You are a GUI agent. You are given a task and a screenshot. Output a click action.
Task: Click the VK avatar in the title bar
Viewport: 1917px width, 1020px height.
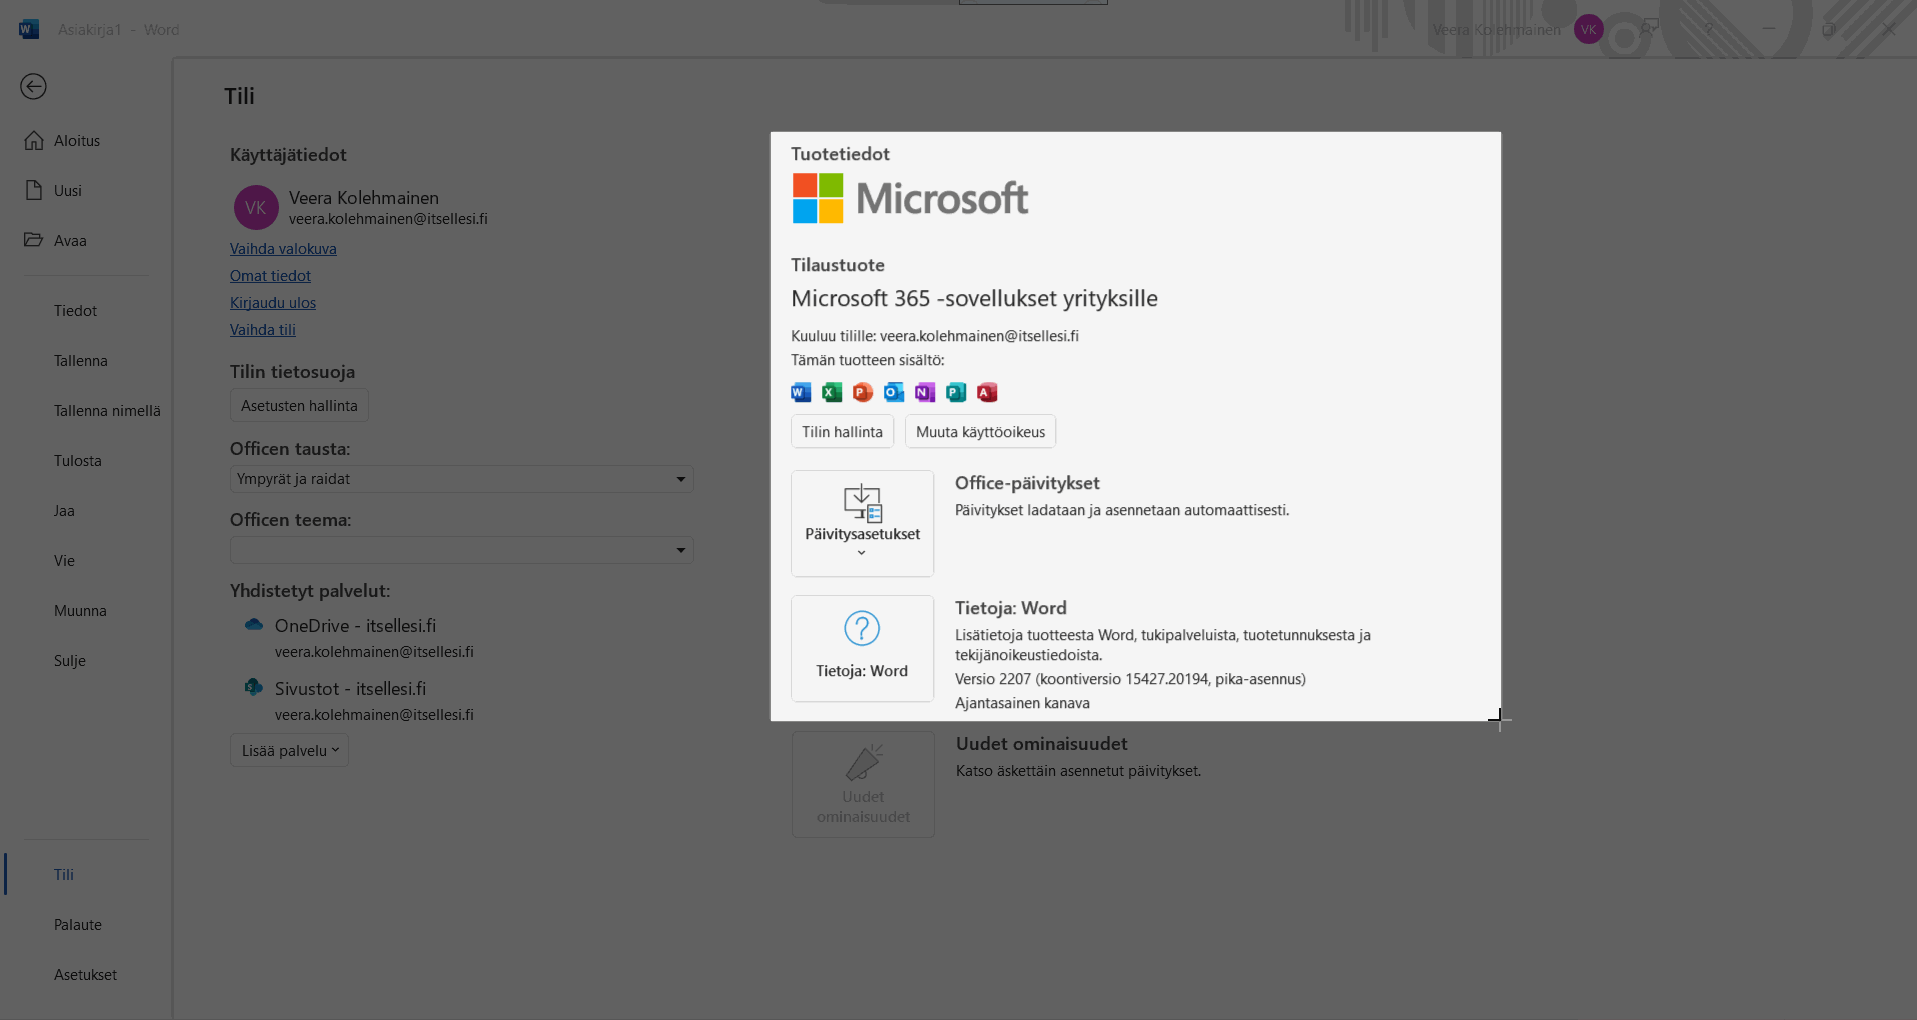(1588, 30)
